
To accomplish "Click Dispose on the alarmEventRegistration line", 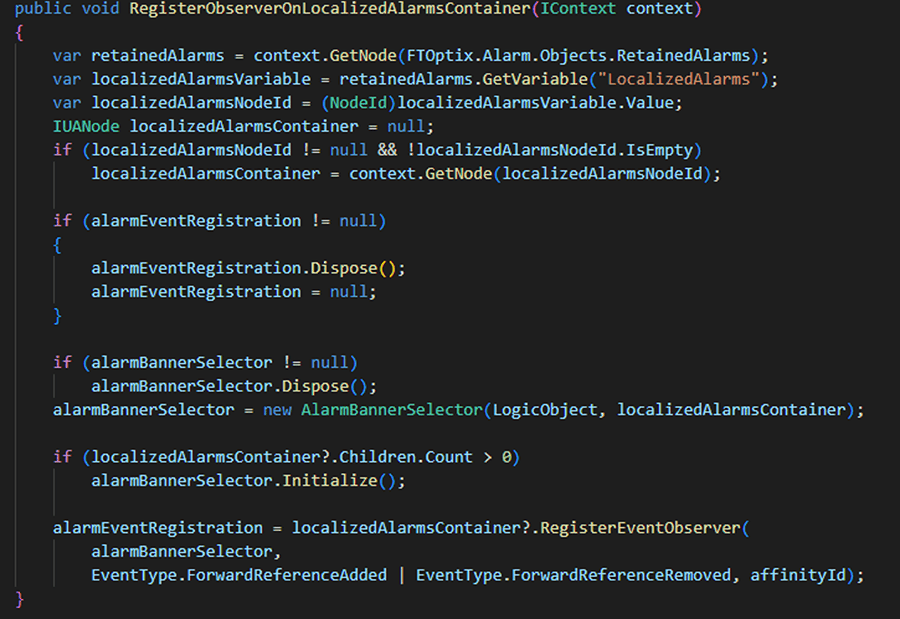I will pos(344,268).
